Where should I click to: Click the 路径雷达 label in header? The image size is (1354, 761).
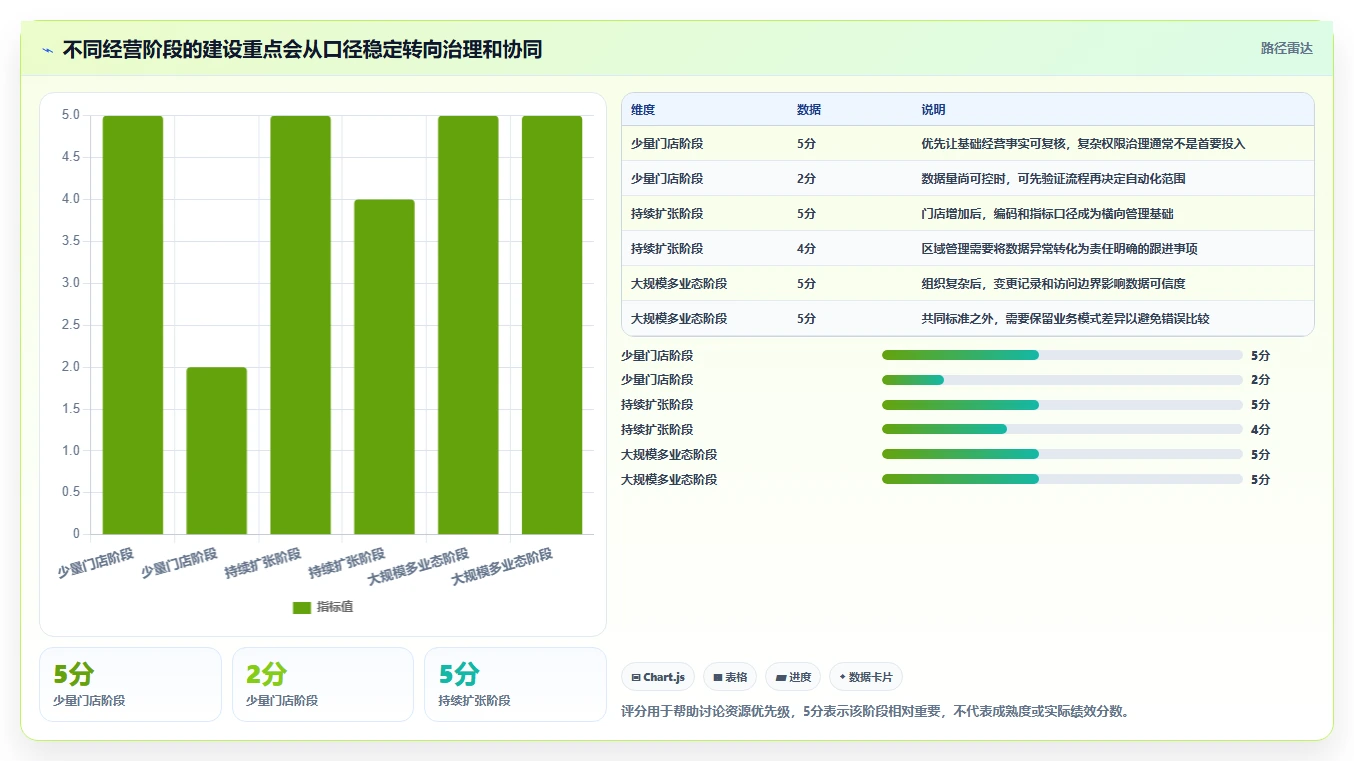(x=1286, y=48)
